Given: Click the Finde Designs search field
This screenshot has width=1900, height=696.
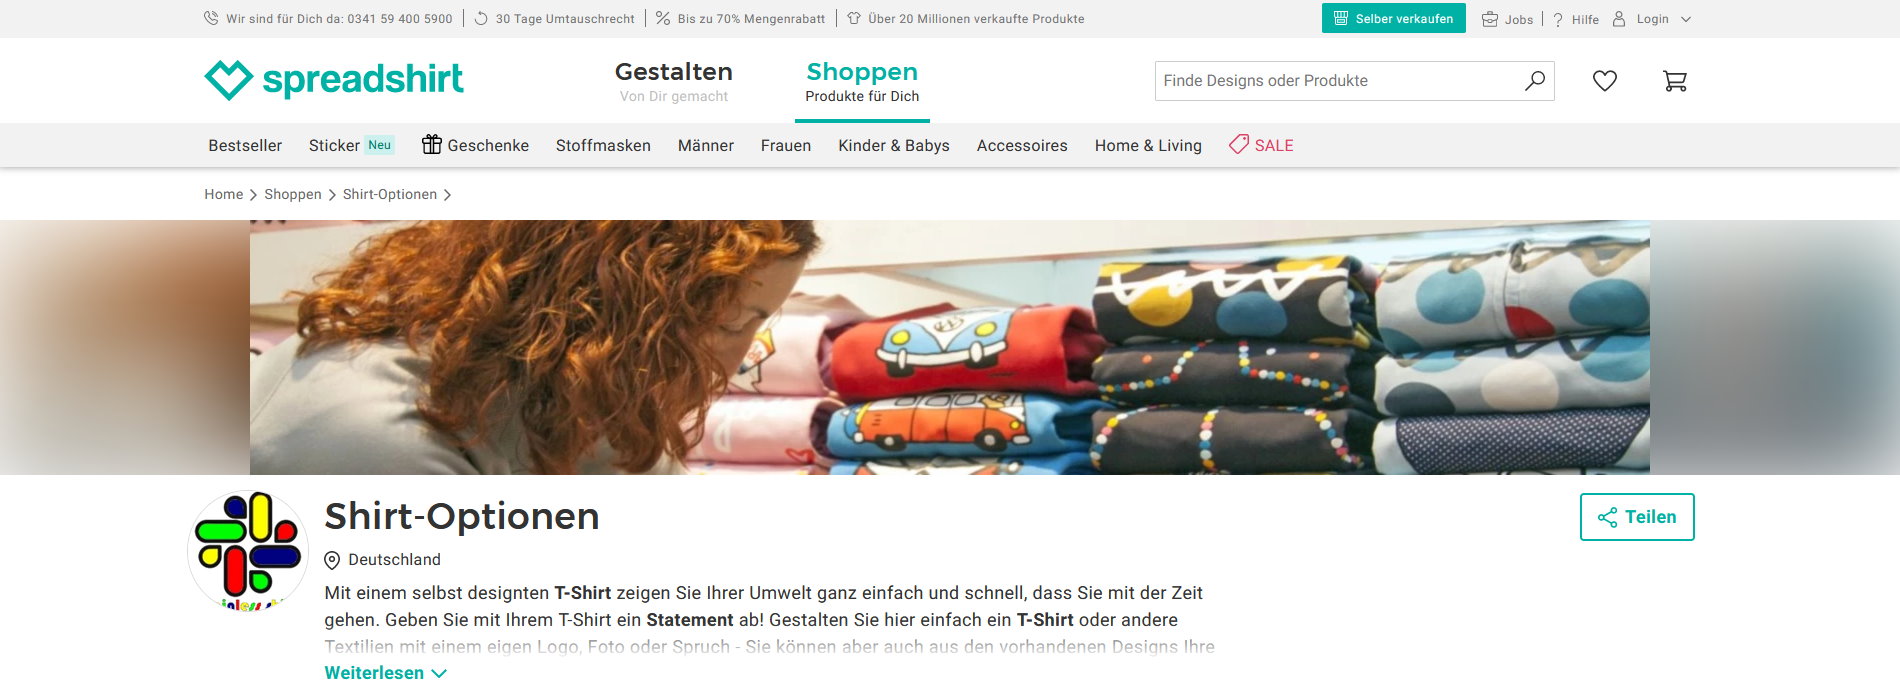Looking at the screenshot, I should pos(1340,81).
